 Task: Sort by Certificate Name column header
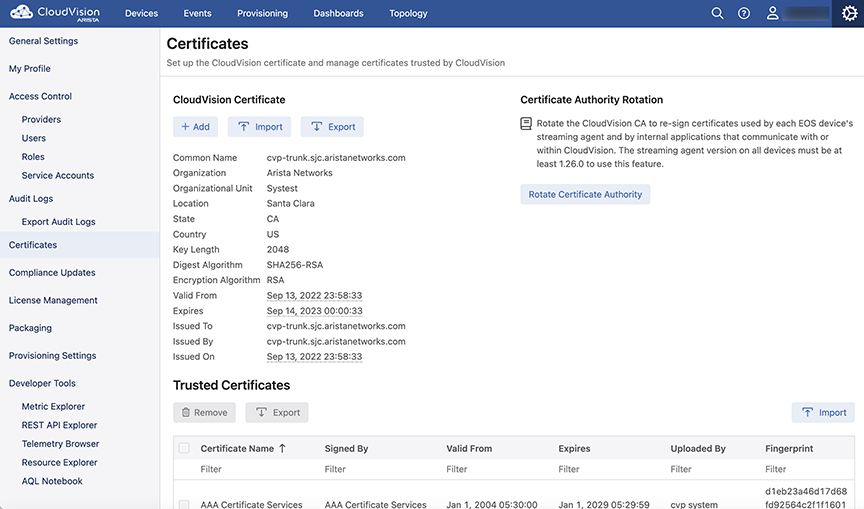click(237, 448)
